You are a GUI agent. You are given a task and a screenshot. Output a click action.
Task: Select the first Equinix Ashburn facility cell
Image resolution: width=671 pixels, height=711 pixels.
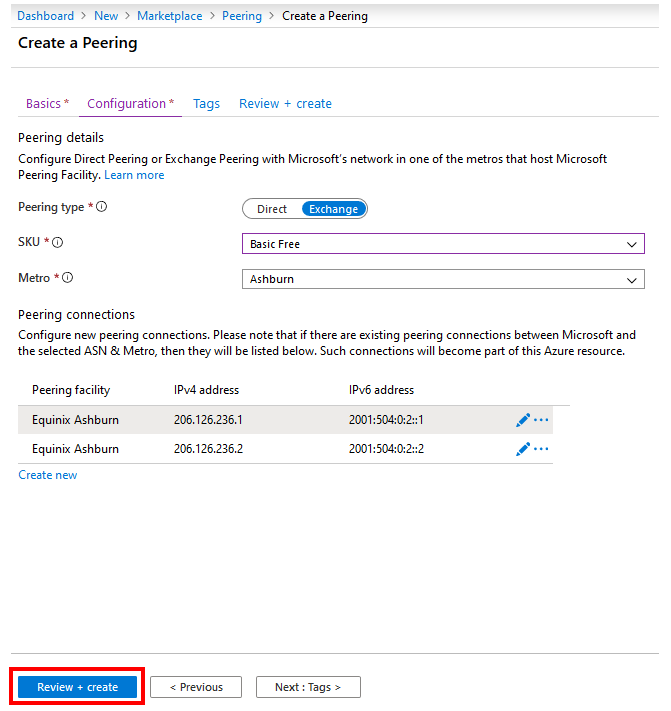75,420
